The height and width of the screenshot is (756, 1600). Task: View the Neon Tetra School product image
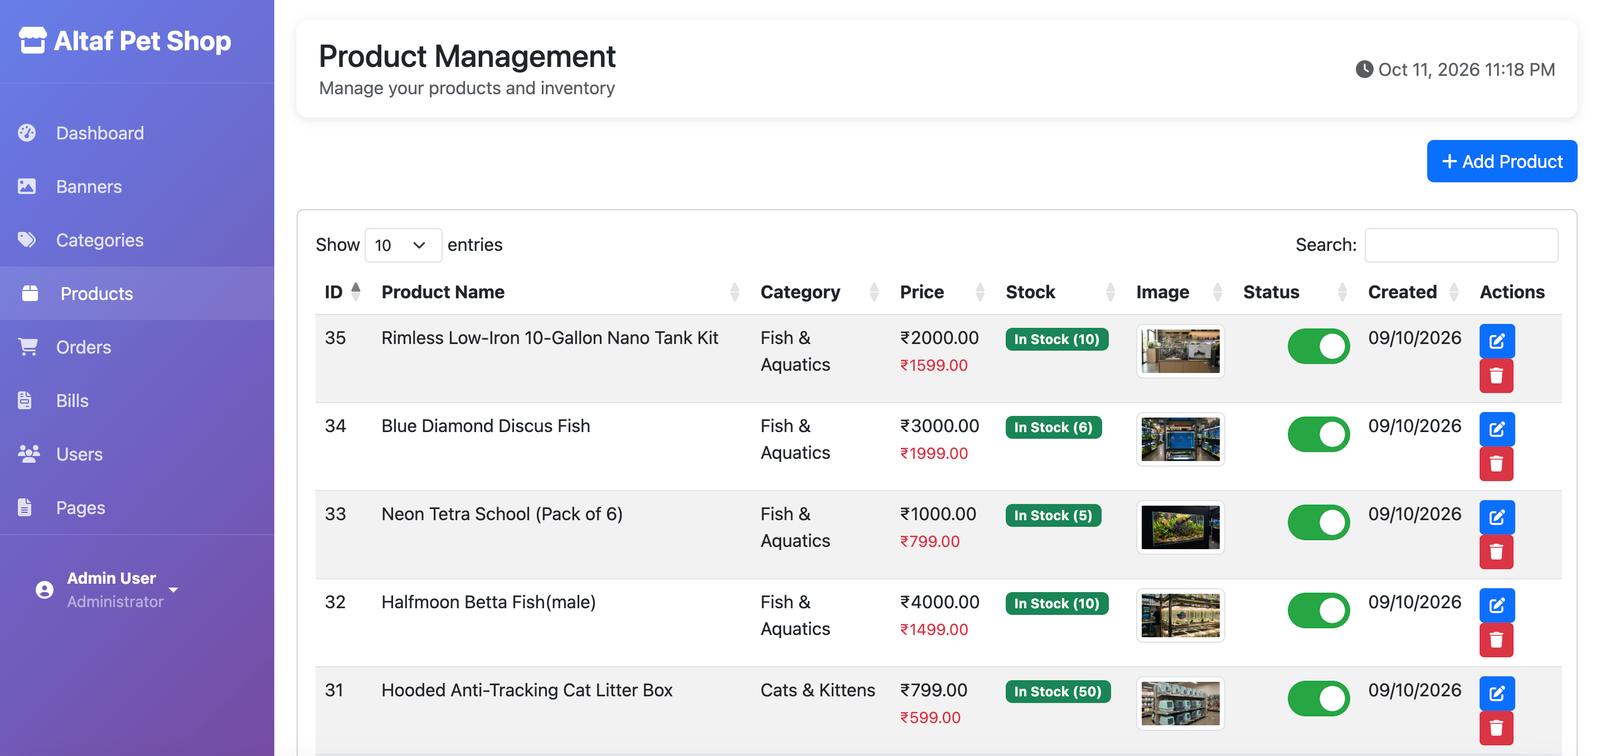click(x=1180, y=527)
